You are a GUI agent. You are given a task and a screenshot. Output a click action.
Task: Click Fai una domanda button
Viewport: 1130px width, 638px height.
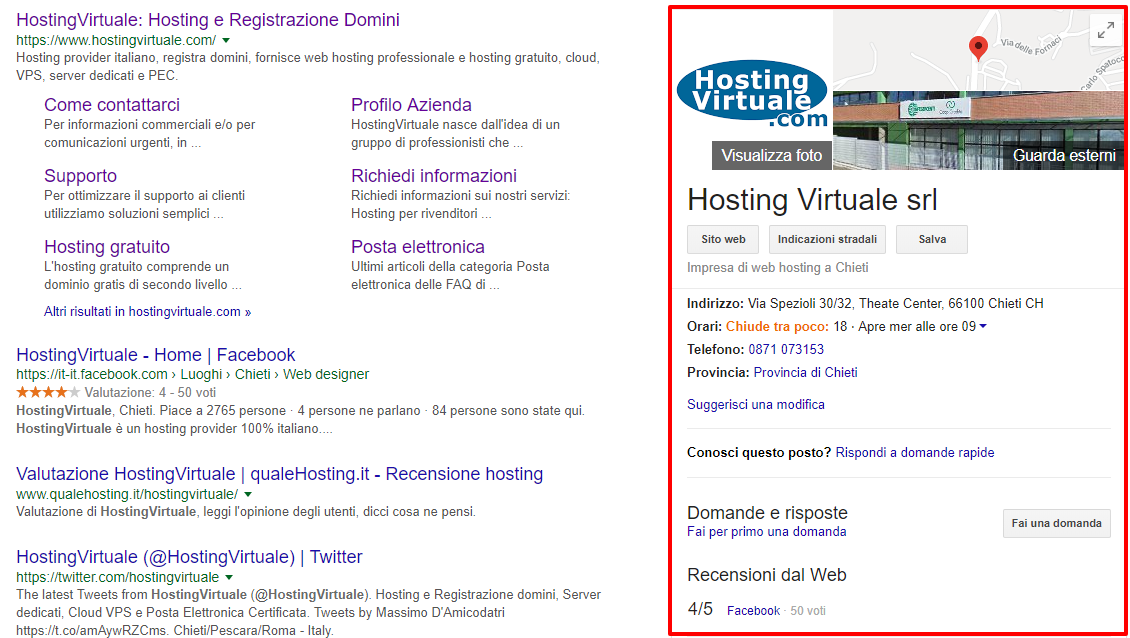(x=1056, y=523)
